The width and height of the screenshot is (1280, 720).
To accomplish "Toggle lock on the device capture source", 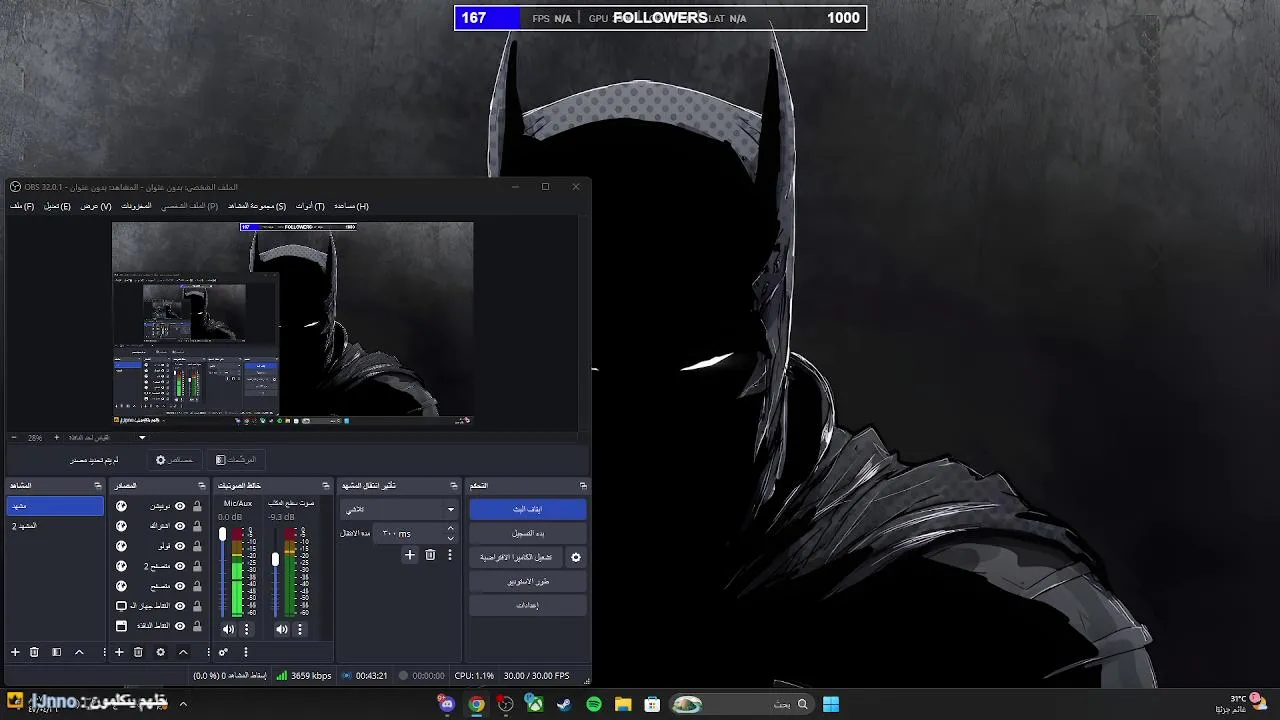I will point(197,606).
